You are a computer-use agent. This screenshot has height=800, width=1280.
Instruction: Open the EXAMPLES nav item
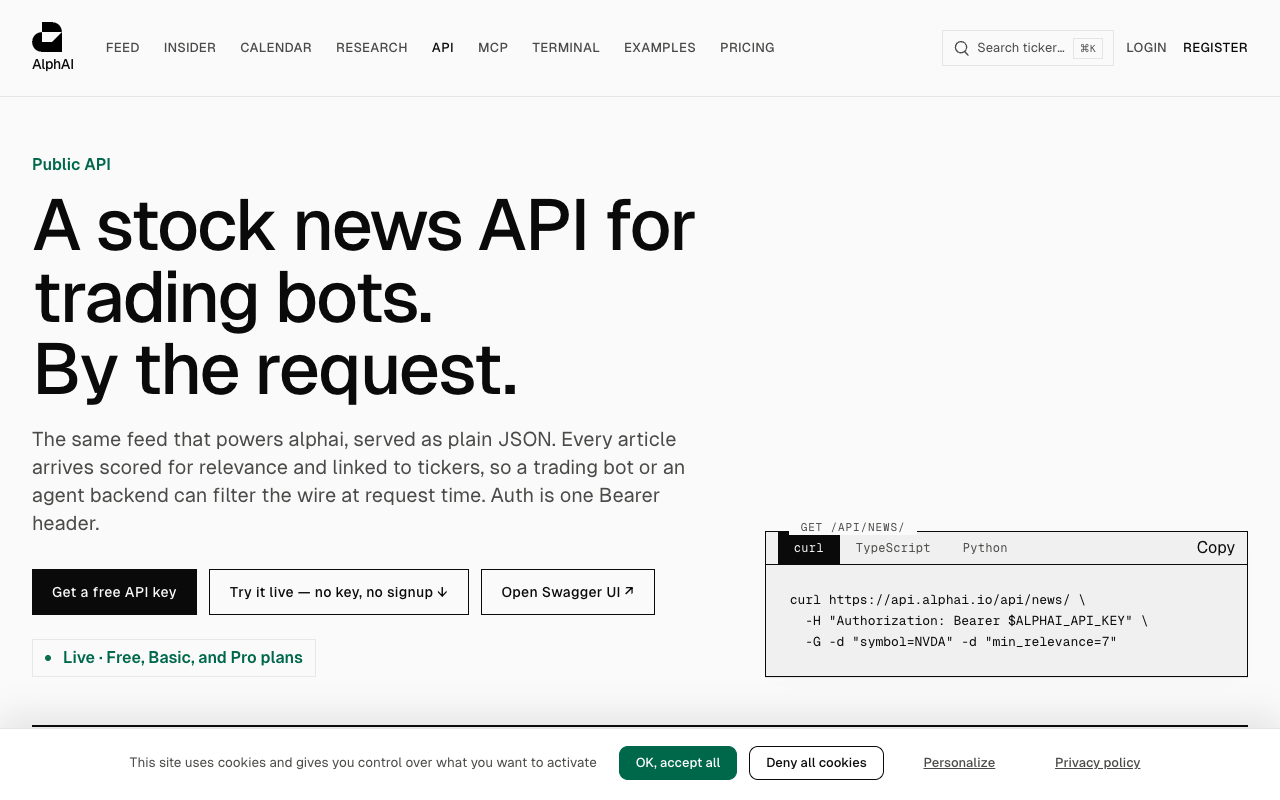[660, 48]
